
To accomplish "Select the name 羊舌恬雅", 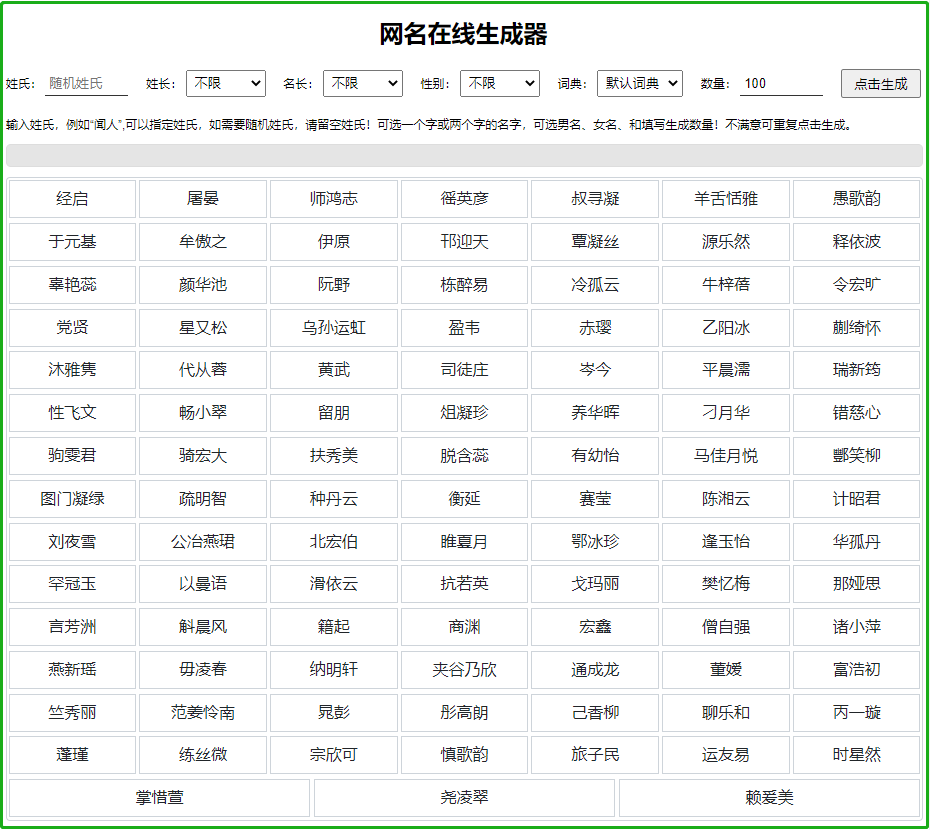I will (x=726, y=199).
